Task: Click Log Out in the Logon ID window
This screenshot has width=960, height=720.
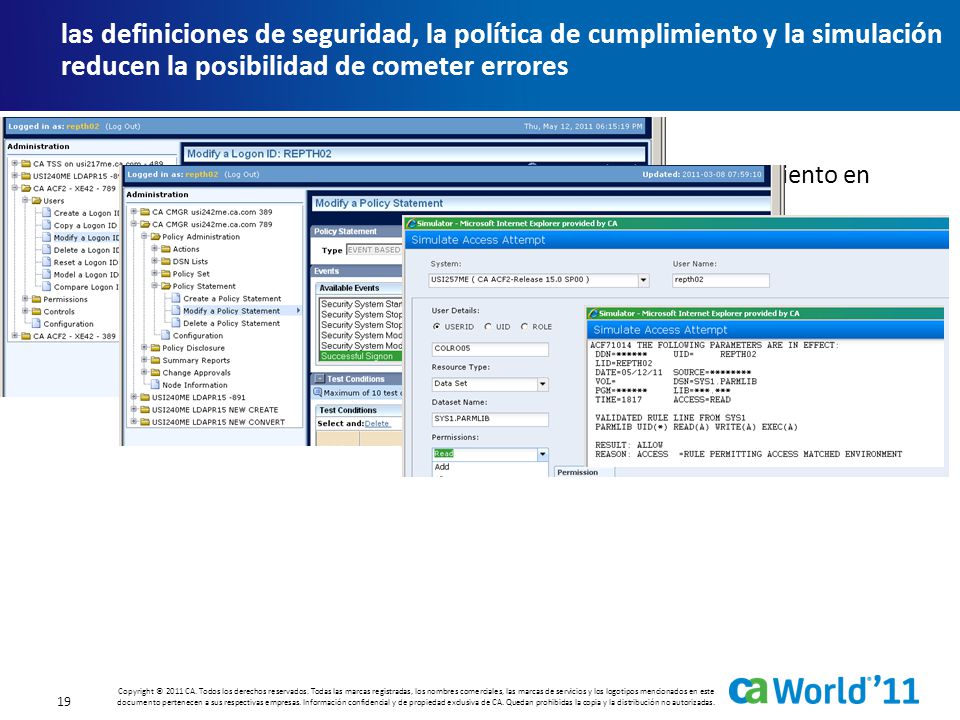Action: pos(122,126)
